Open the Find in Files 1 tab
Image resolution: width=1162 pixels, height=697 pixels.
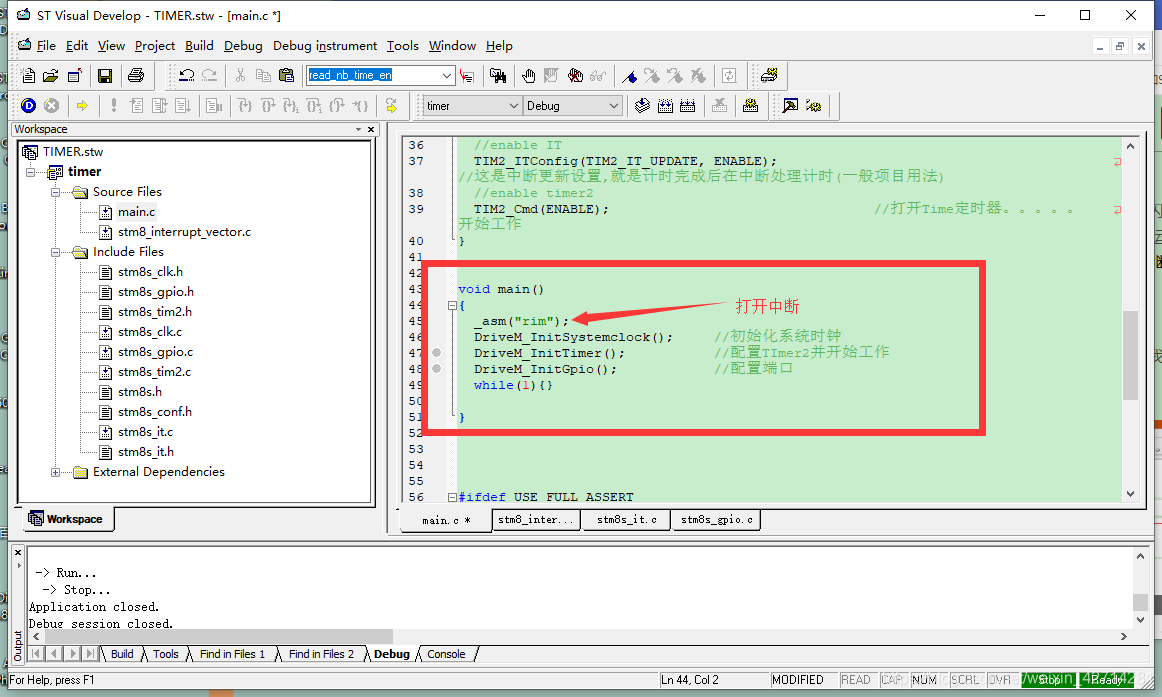click(x=232, y=654)
